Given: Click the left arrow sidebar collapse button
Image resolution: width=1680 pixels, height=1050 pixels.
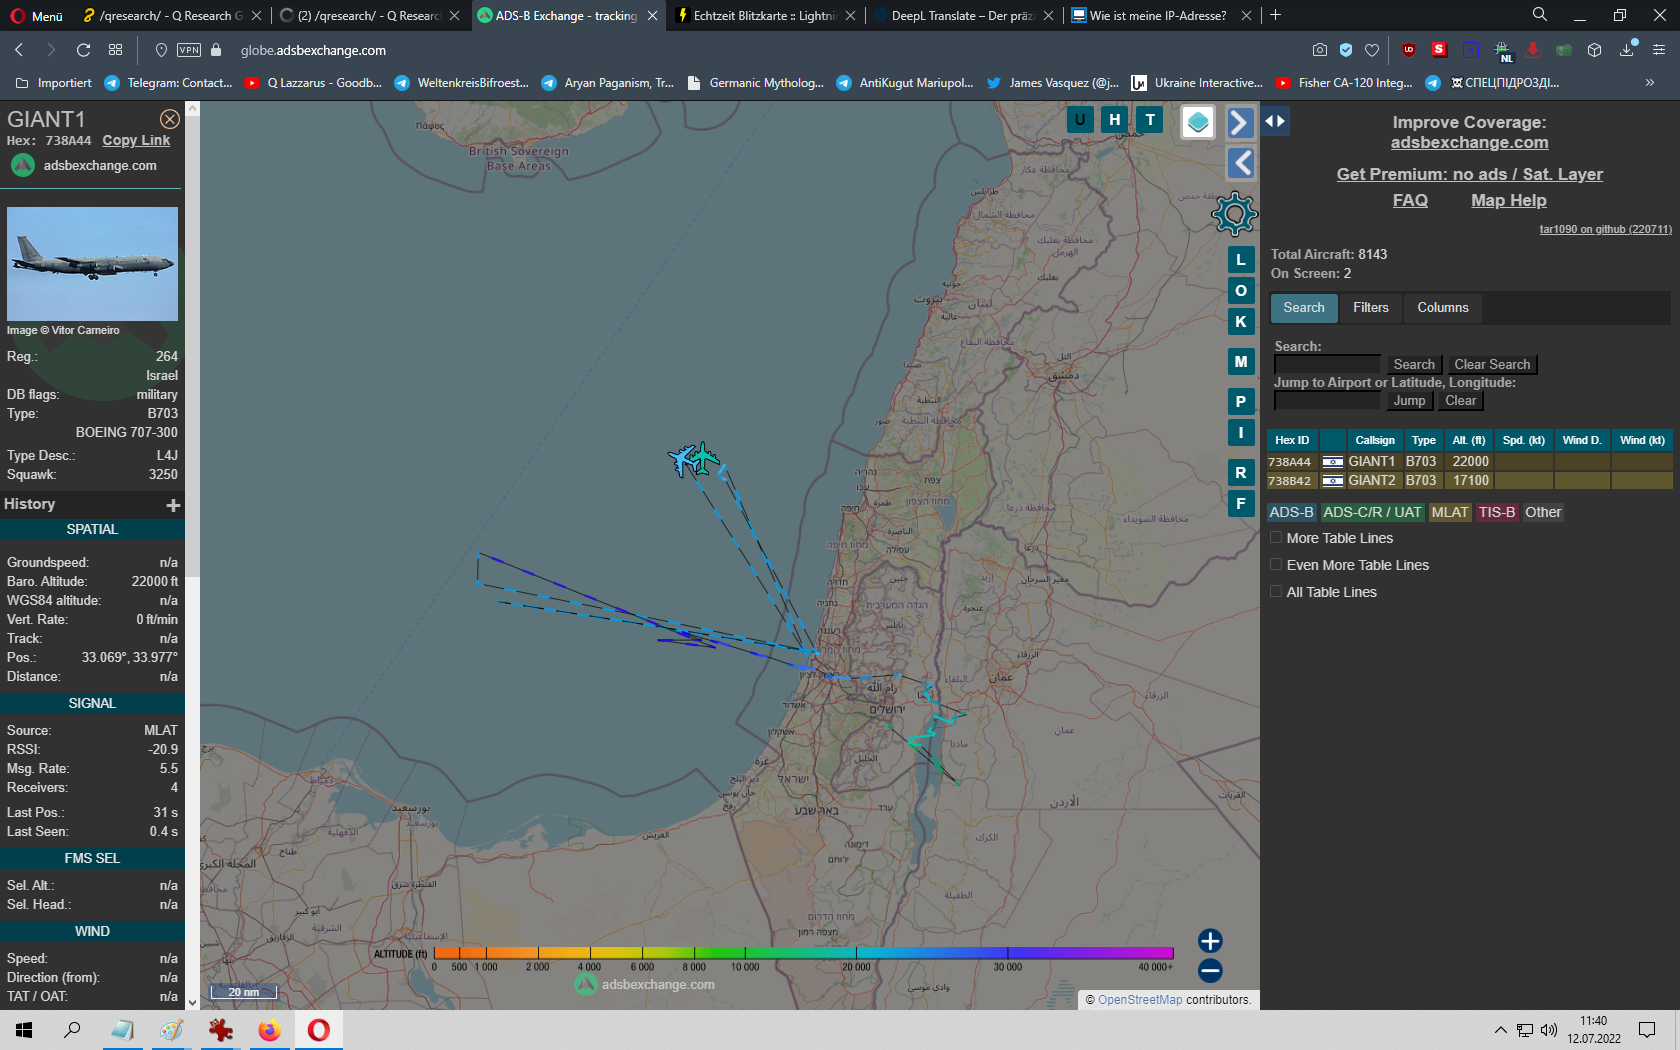Looking at the screenshot, I should click(x=1240, y=163).
